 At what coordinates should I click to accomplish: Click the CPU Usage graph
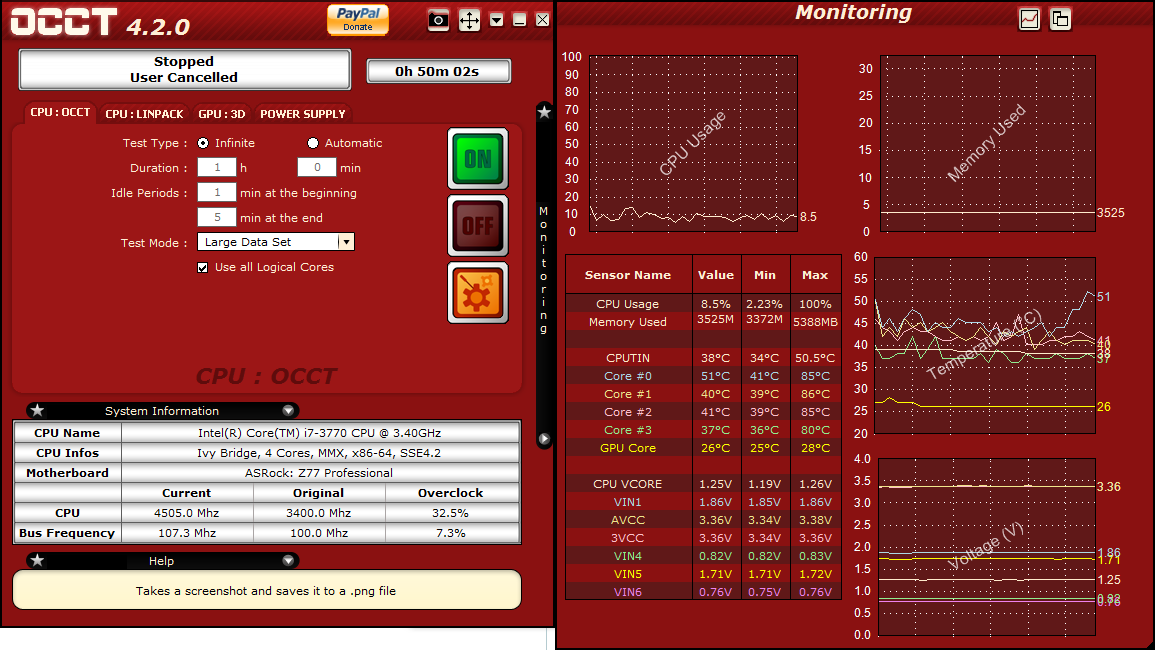pyautogui.click(x=693, y=144)
